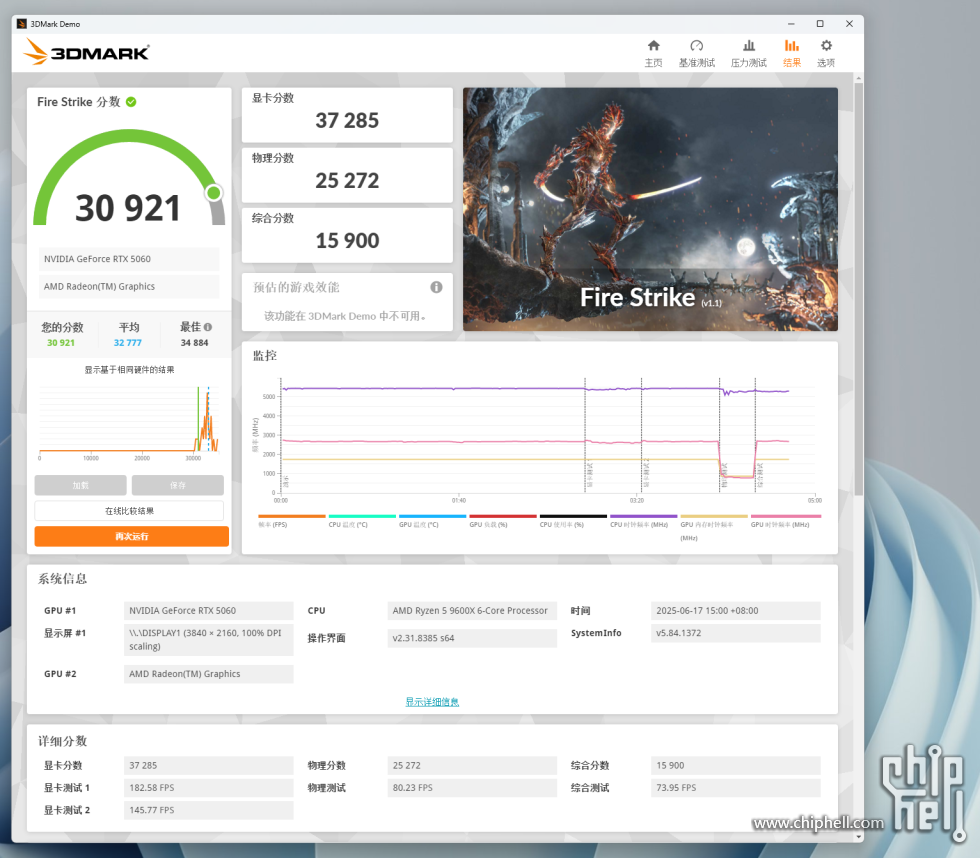980x858 pixels.
Task: Click 您的分数 value 30 921
Action: 61,342
